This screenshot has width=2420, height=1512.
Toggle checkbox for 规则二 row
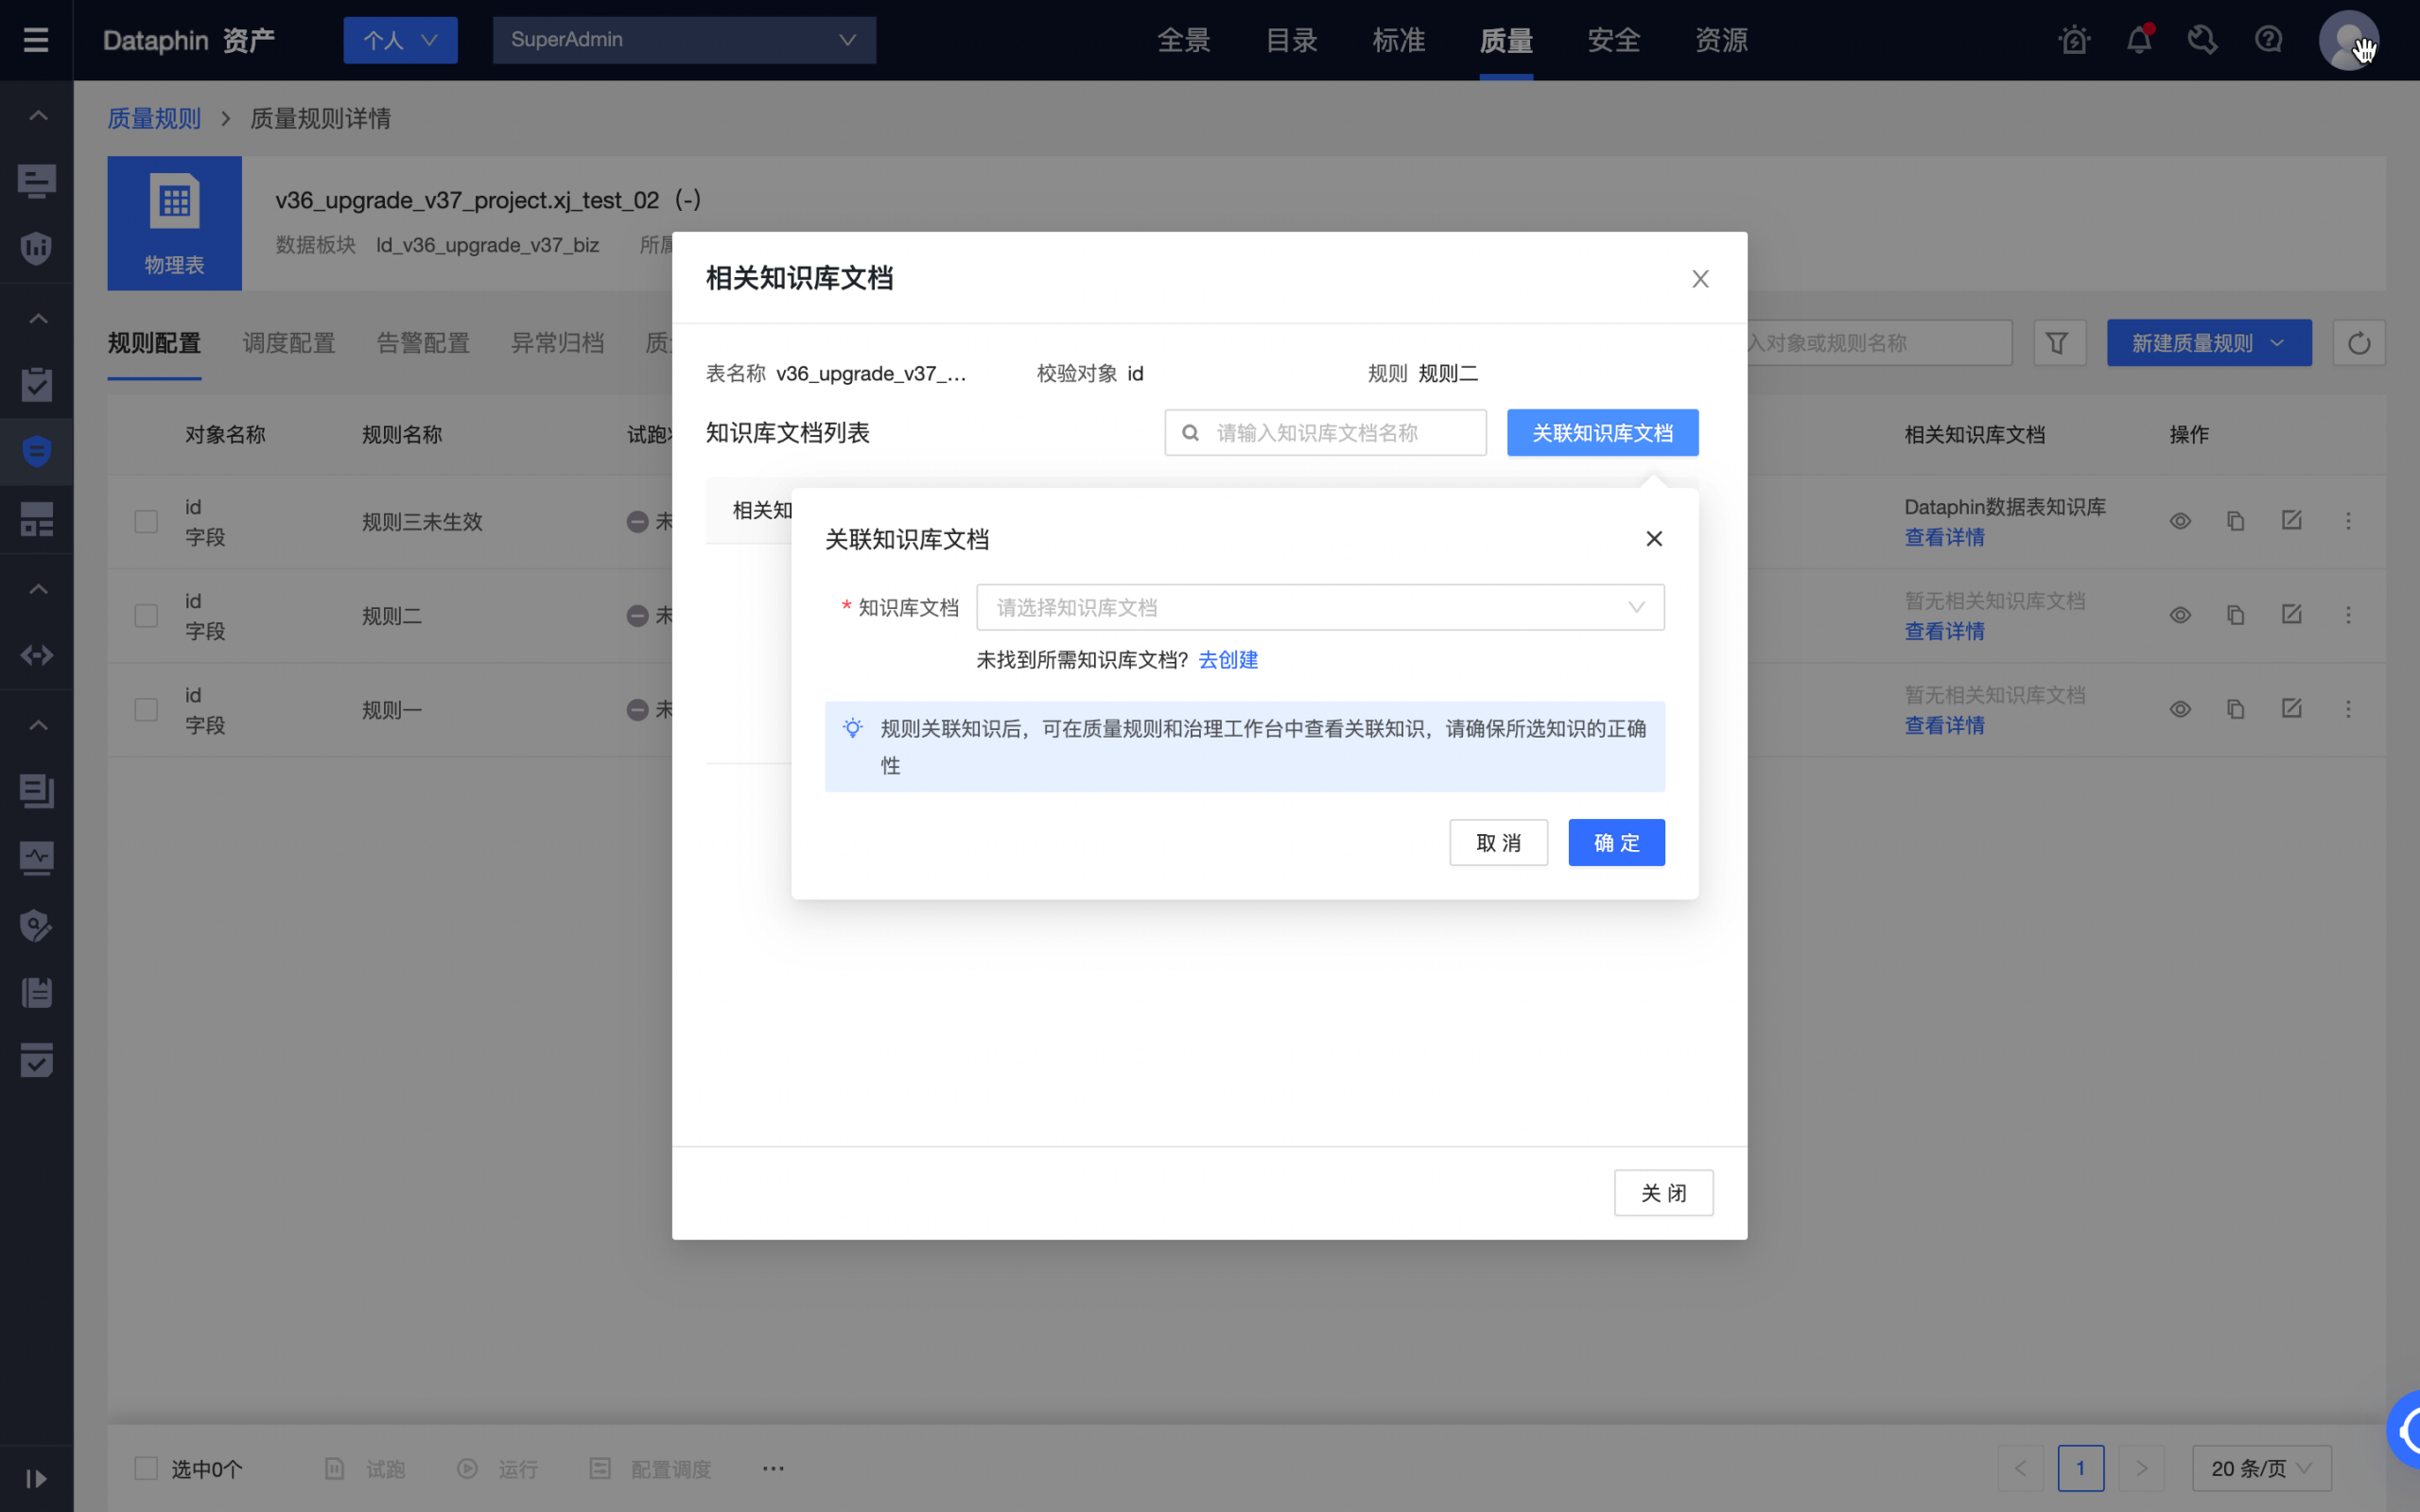click(x=146, y=615)
